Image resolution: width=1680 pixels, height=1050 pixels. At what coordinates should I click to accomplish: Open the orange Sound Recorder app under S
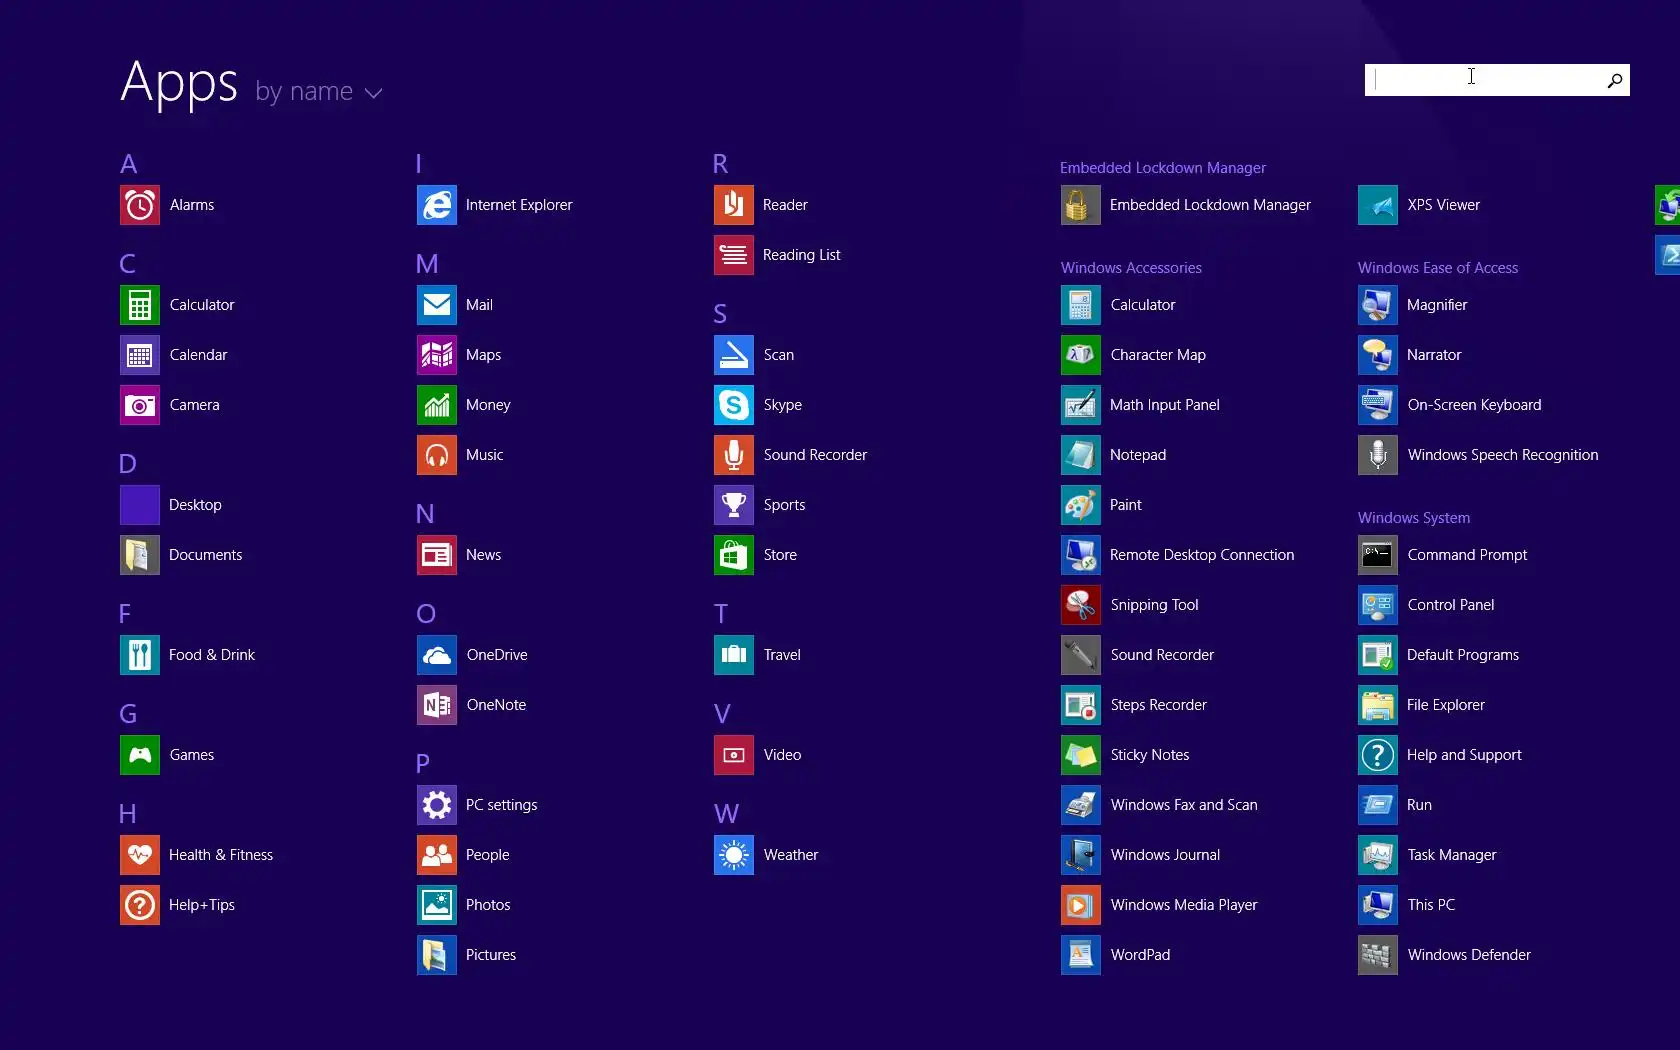734,455
